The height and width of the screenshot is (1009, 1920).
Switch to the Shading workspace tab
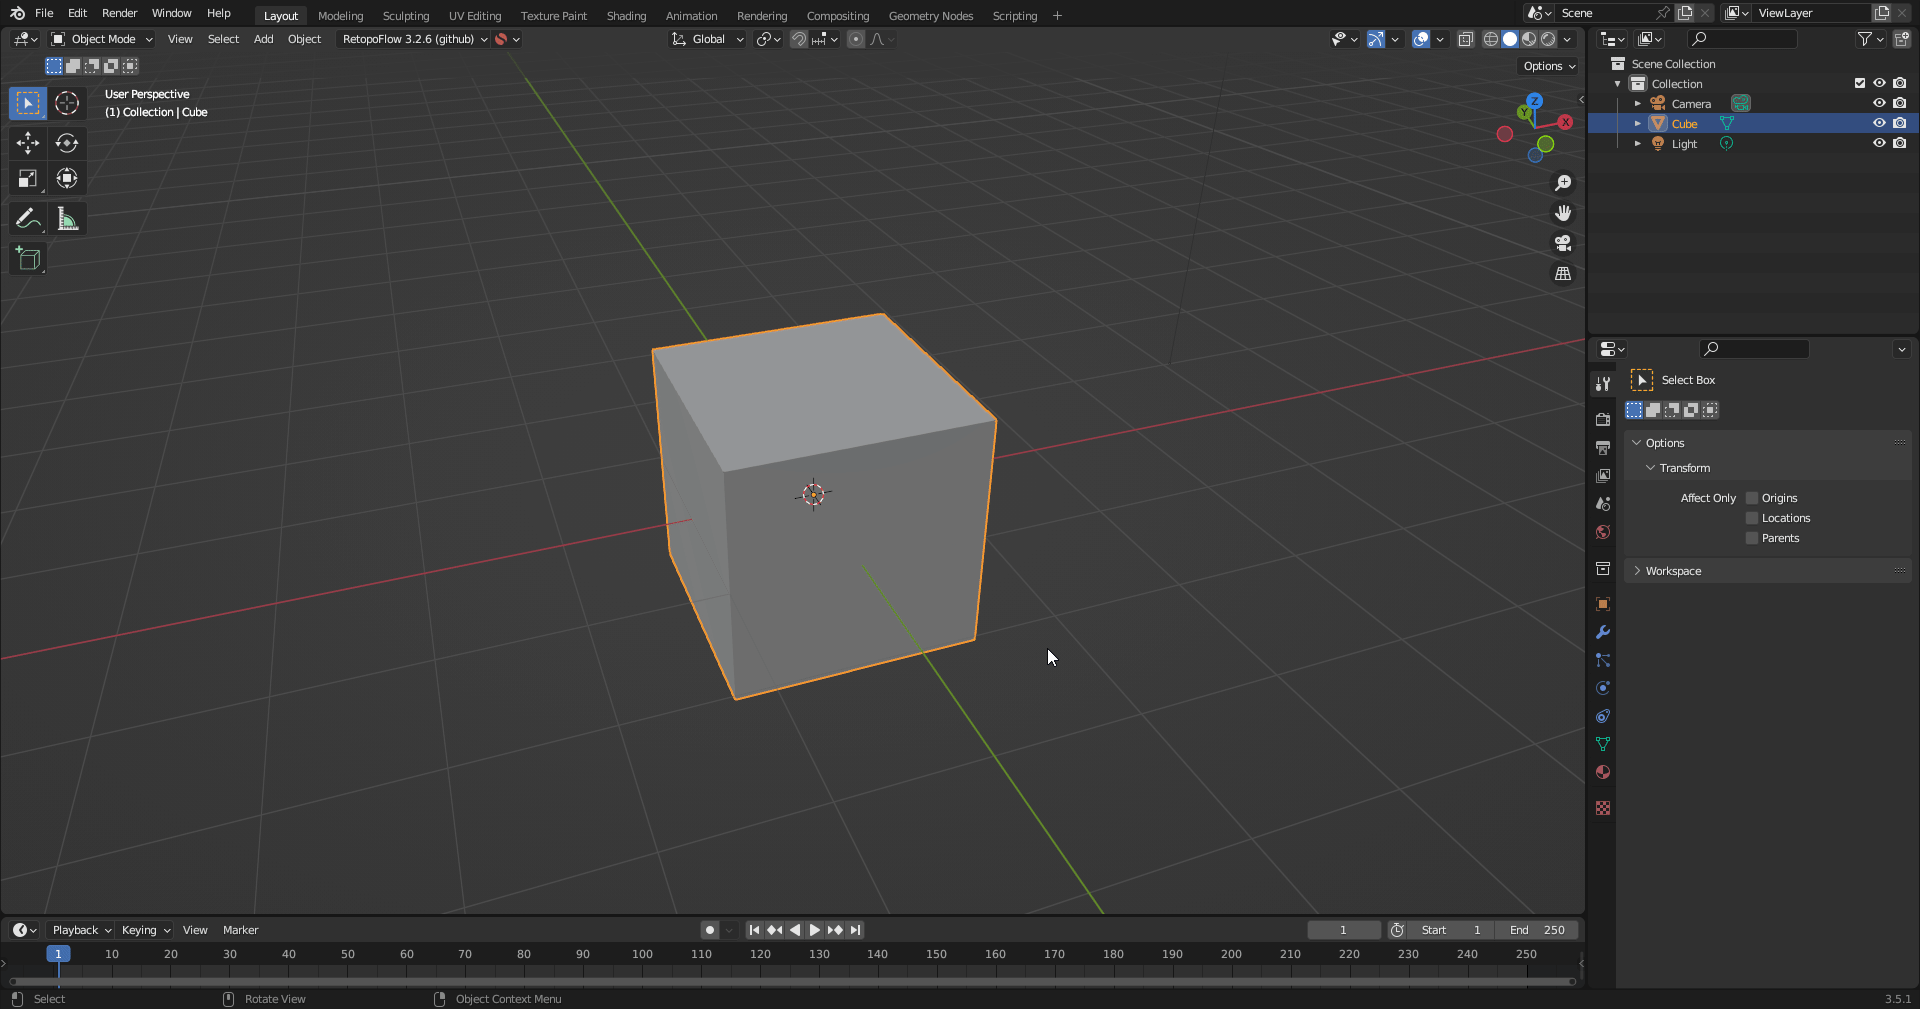(626, 15)
